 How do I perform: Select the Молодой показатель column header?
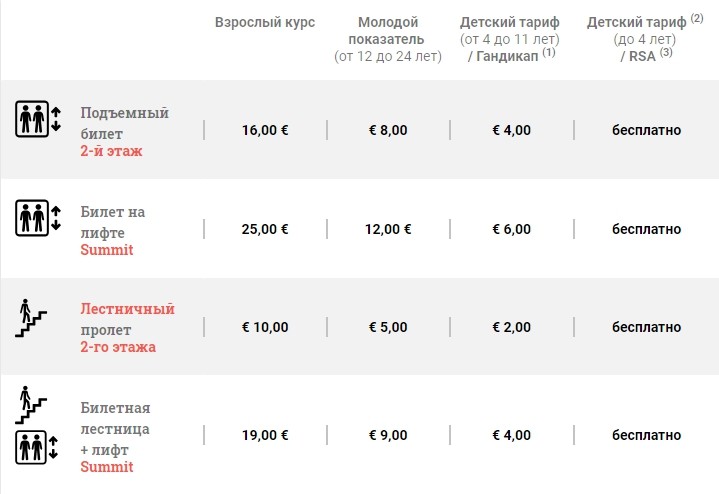pyautogui.click(x=388, y=39)
